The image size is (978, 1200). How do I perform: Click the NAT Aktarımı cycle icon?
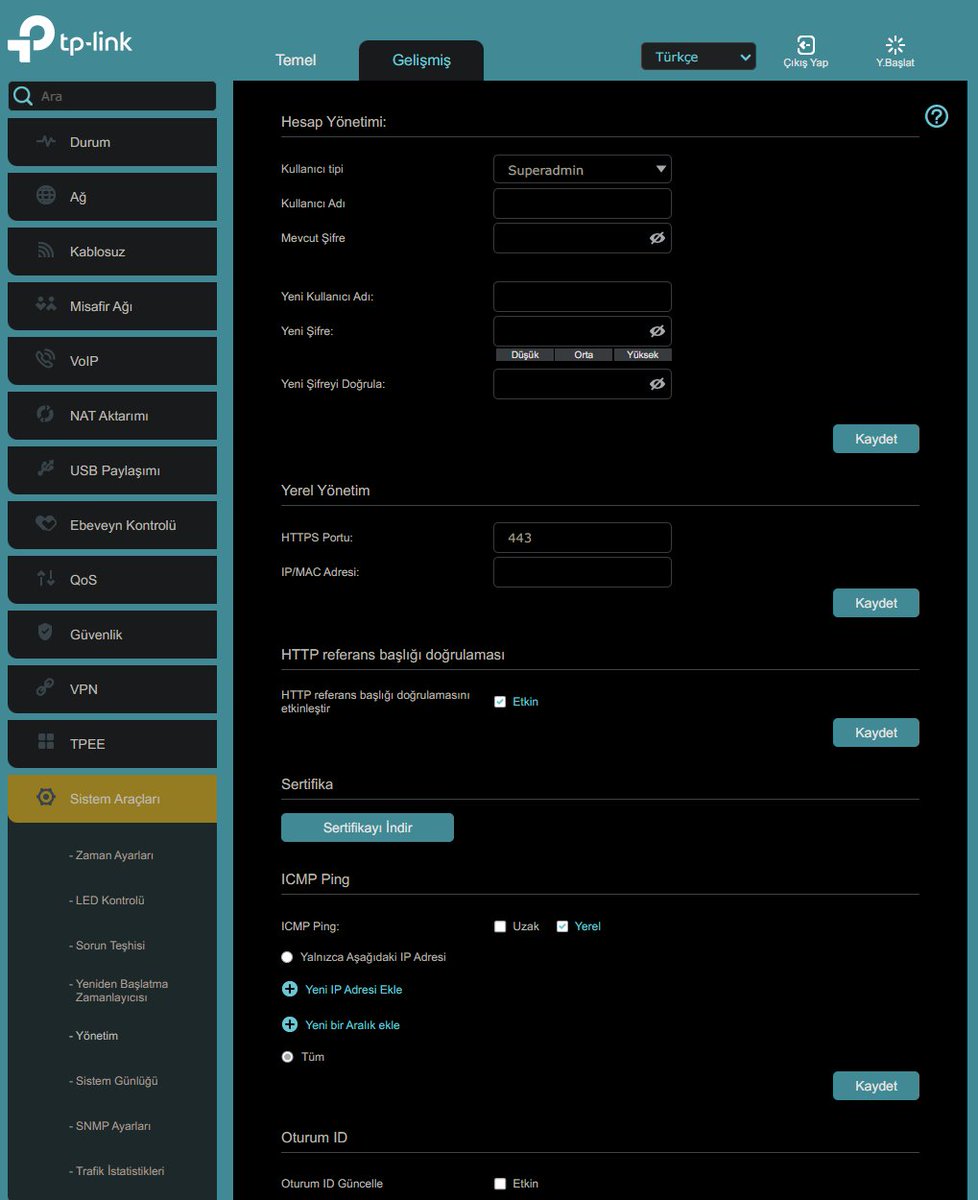click(46, 415)
